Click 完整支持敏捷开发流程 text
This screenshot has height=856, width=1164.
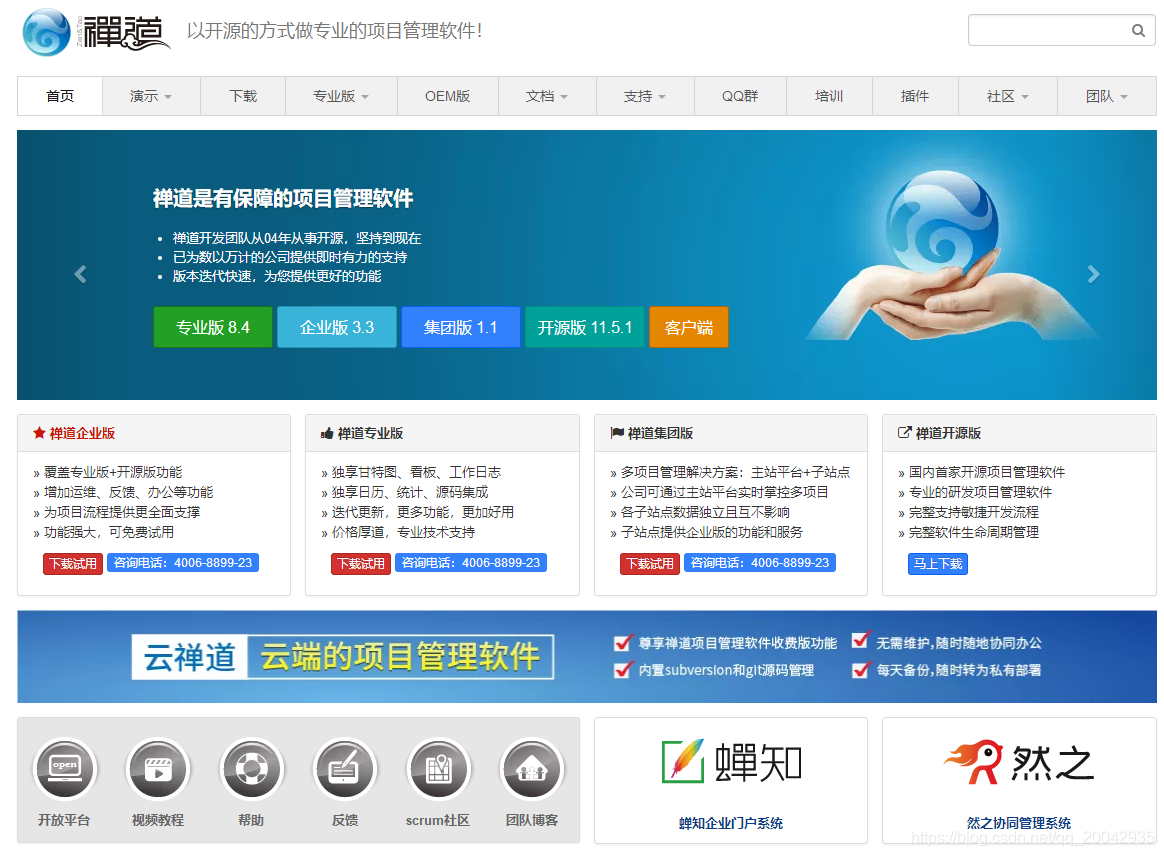[x=974, y=512]
